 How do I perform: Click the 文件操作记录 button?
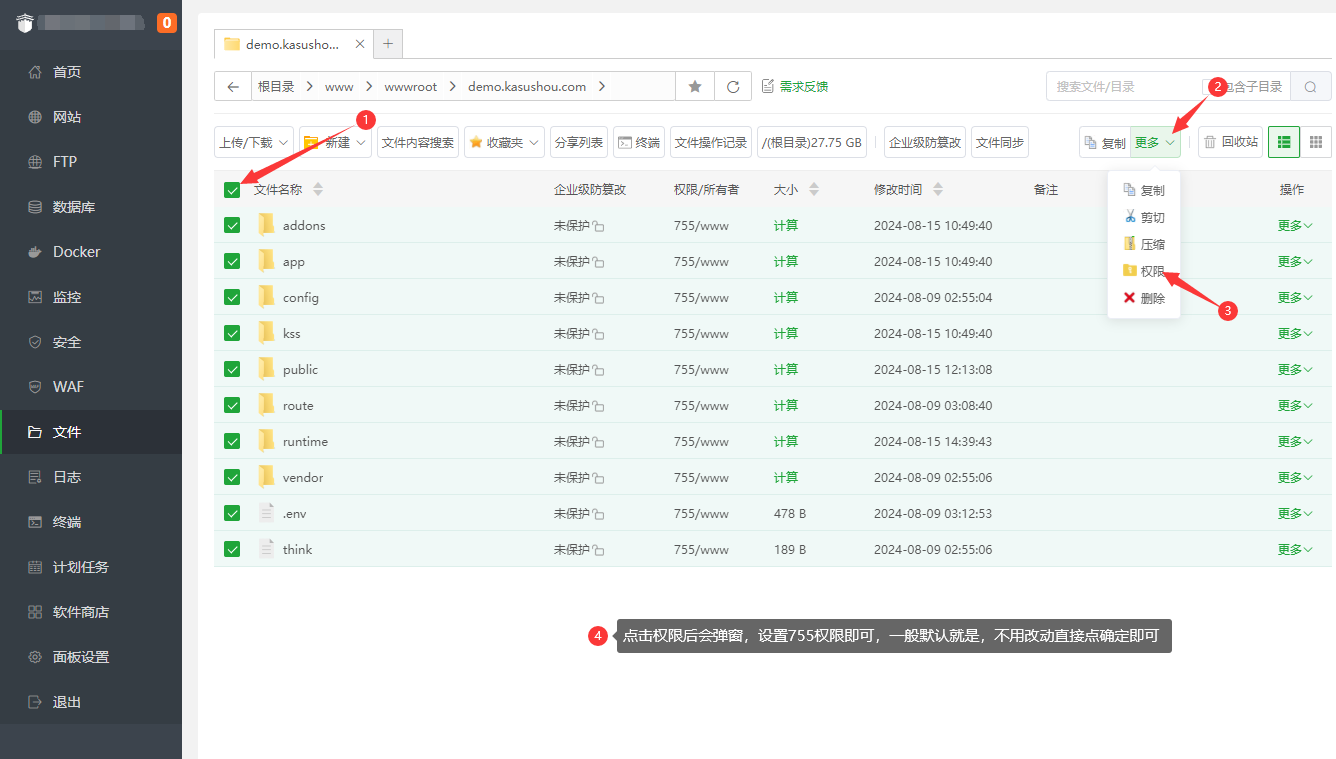pos(711,142)
